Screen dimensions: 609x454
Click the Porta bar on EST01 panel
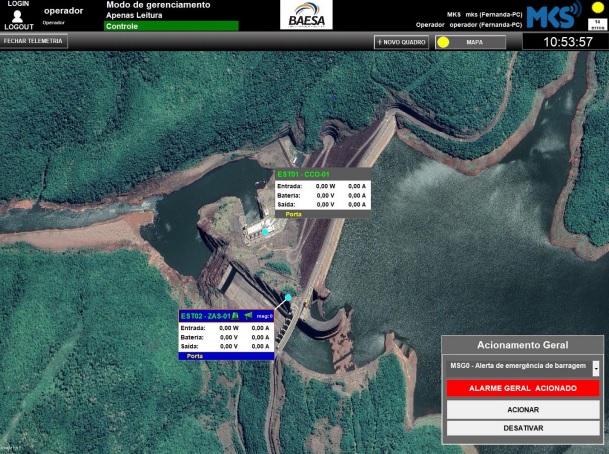(x=293, y=214)
